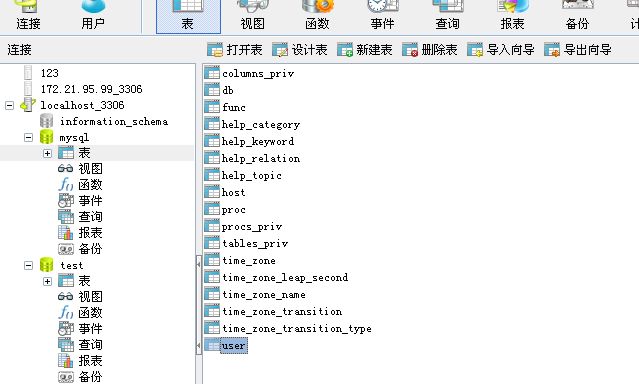Viewport: 639px width, 384px height.
Task: Switch to 报表 (Report) in top toolbar
Action: click(x=512, y=16)
